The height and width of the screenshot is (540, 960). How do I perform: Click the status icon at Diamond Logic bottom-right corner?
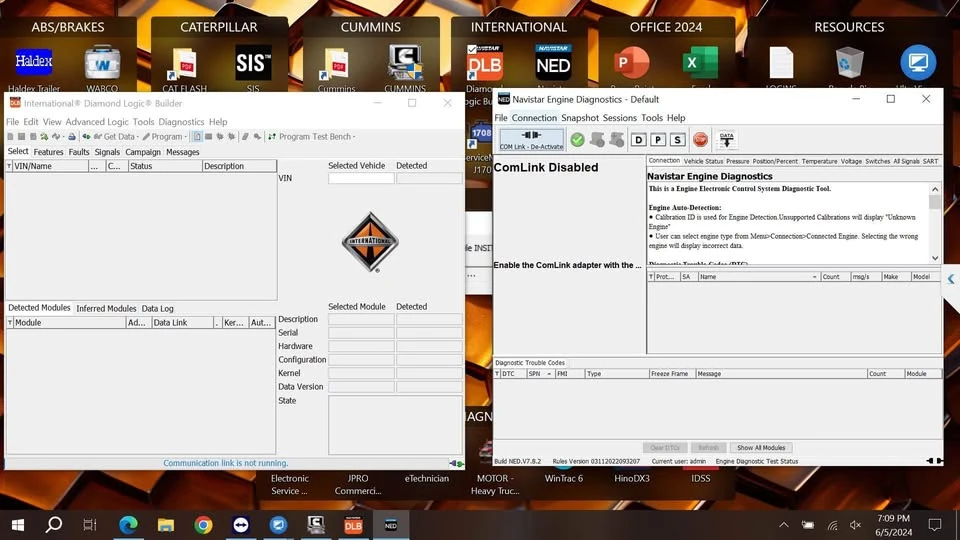(x=456, y=463)
